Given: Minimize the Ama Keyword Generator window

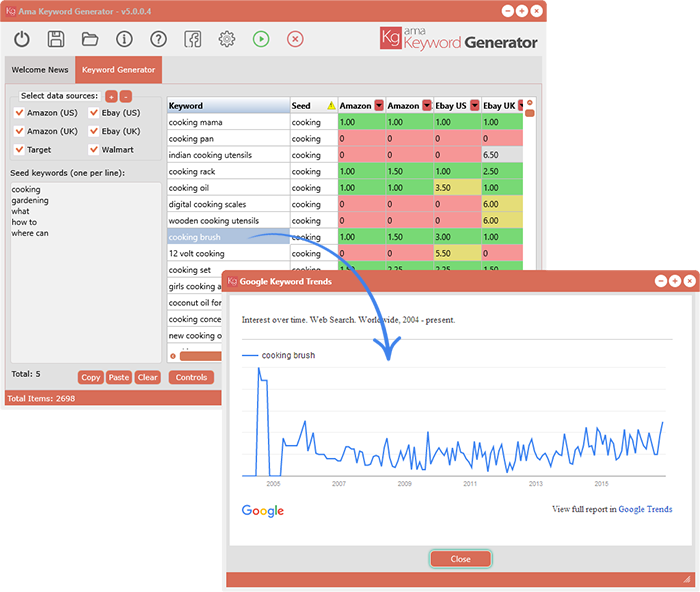Looking at the screenshot, I should pos(508,11).
